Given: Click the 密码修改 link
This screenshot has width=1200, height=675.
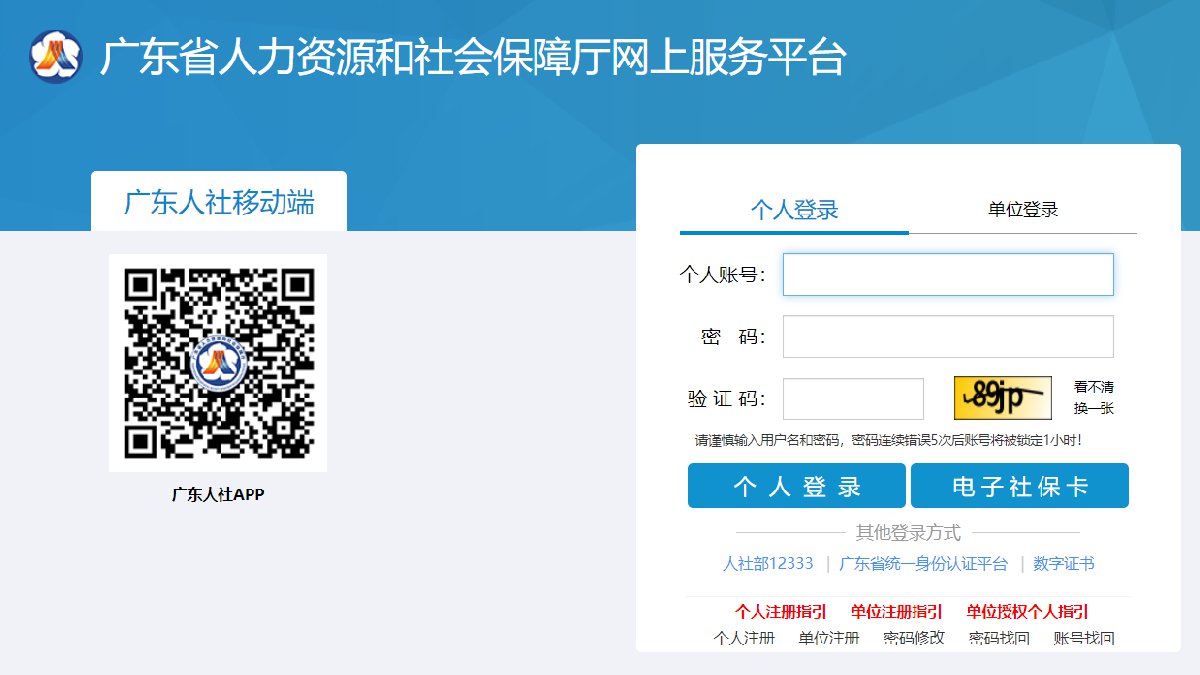Looking at the screenshot, I should pyautogui.click(x=914, y=638).
